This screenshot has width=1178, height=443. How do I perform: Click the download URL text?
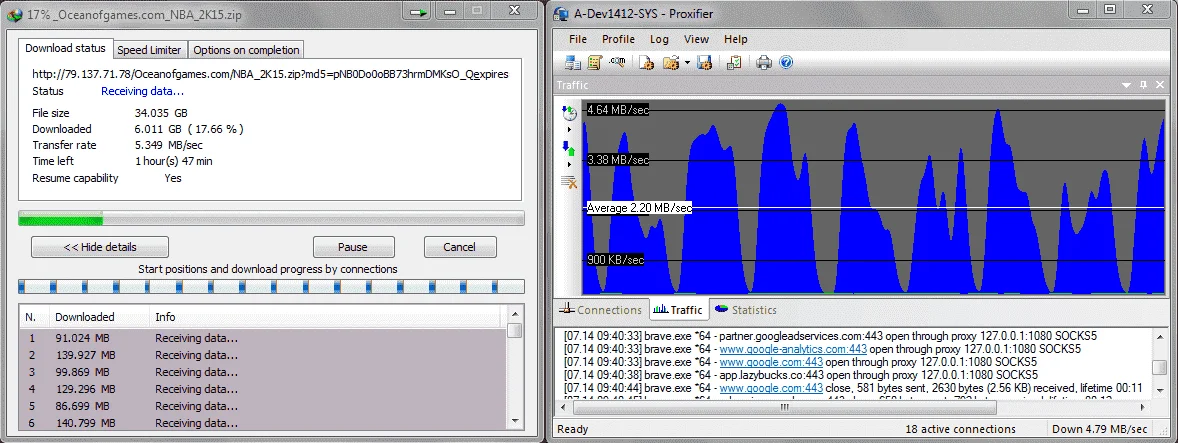270,74
